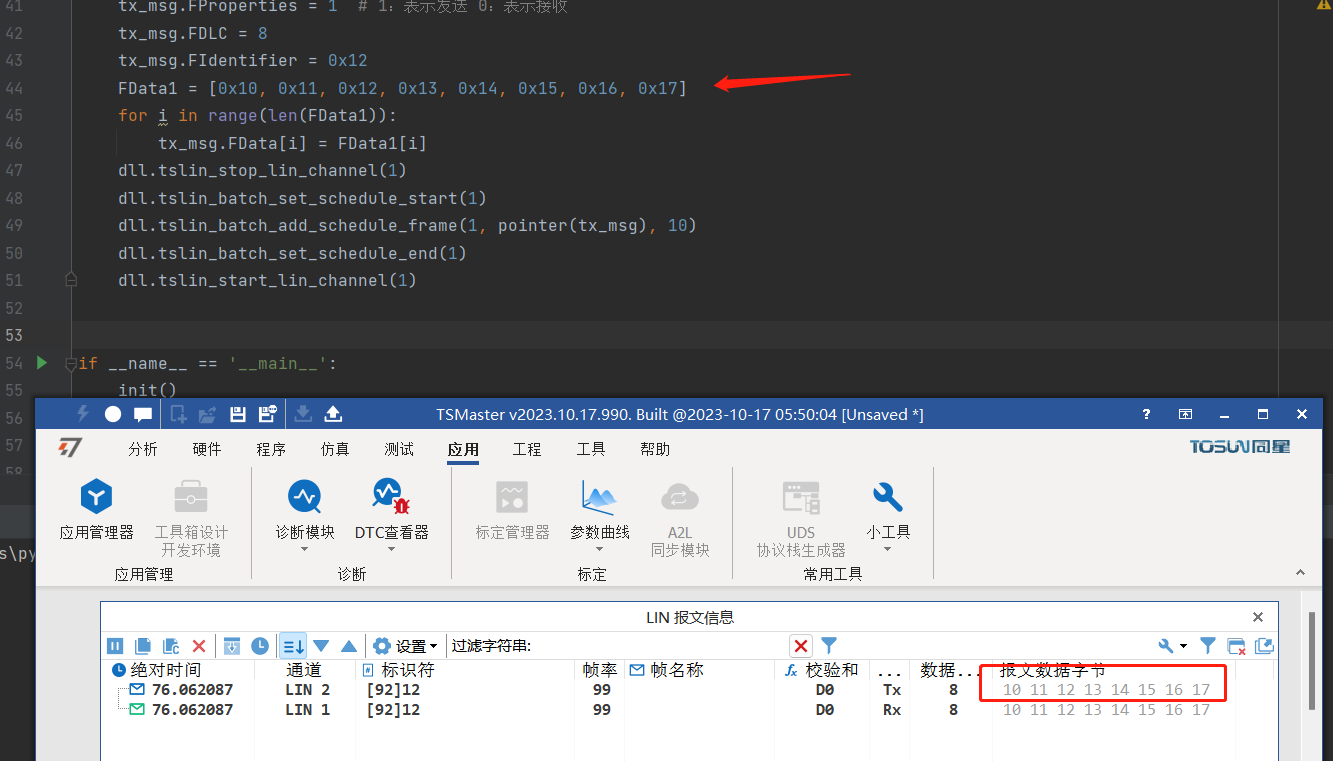Expand the 诊断模块 dropdown arrow
This screenshot has height=761, width=1333.
(x=305, y=549)
